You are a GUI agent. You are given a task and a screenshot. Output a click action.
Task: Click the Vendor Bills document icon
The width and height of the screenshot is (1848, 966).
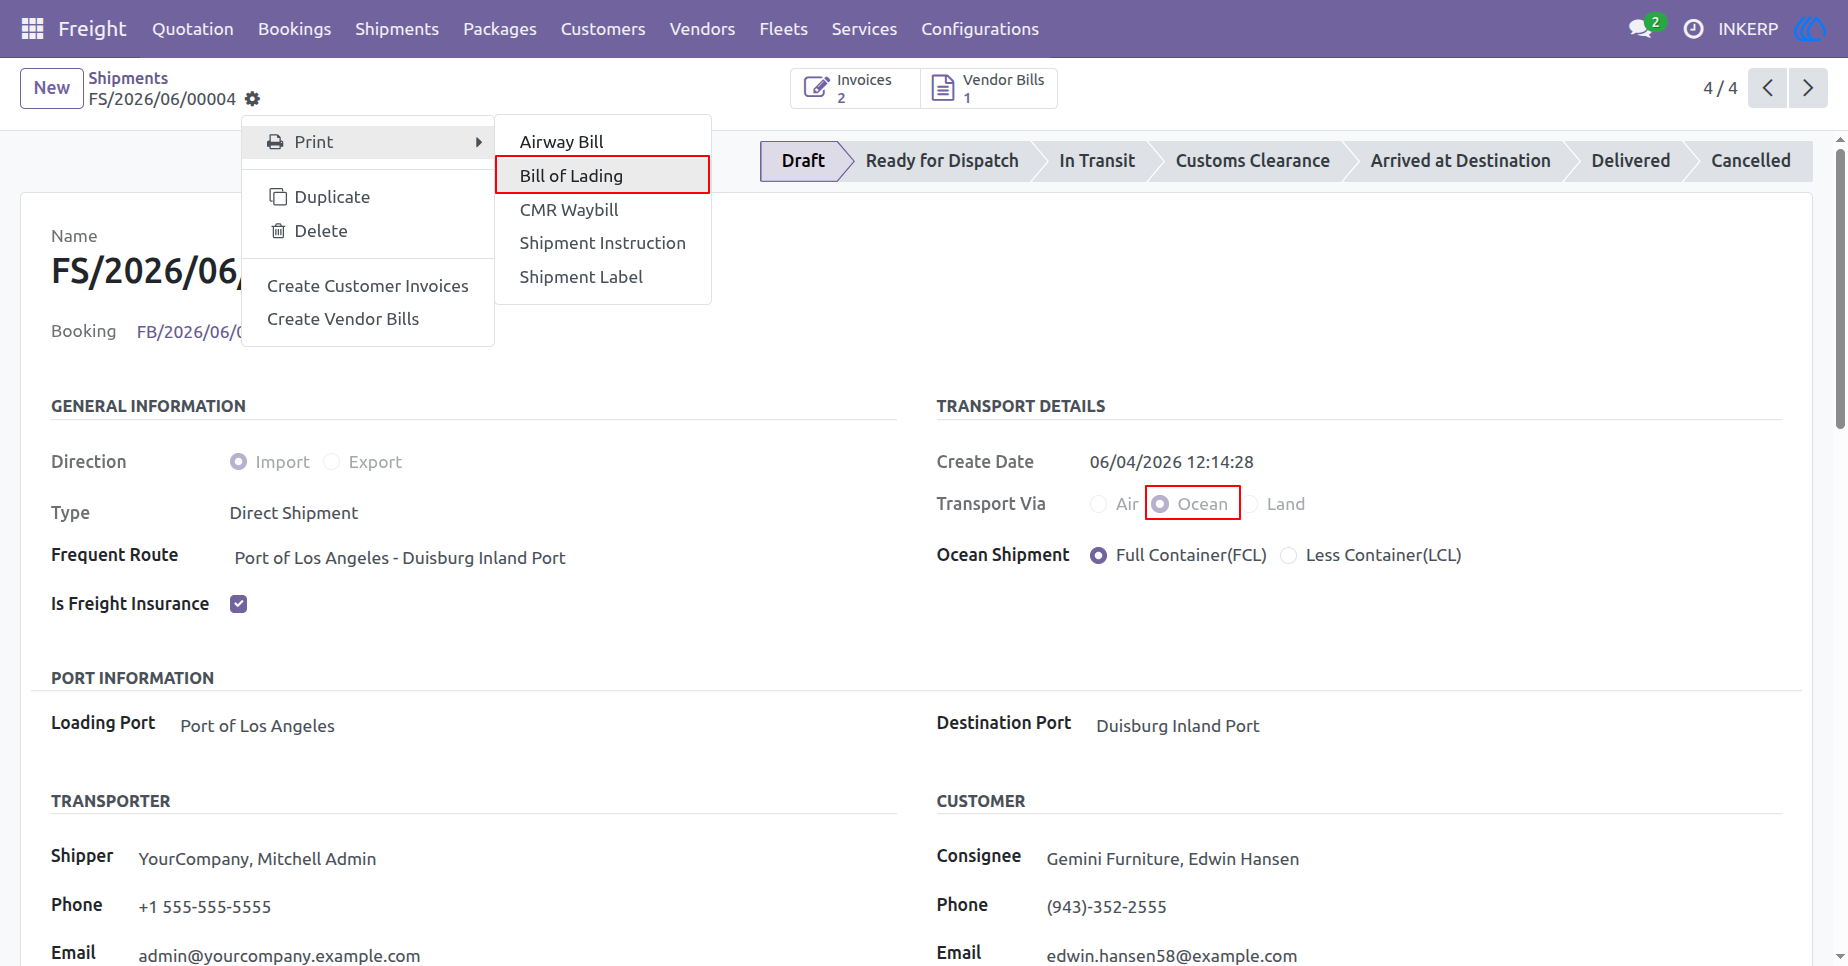point(943,88)
